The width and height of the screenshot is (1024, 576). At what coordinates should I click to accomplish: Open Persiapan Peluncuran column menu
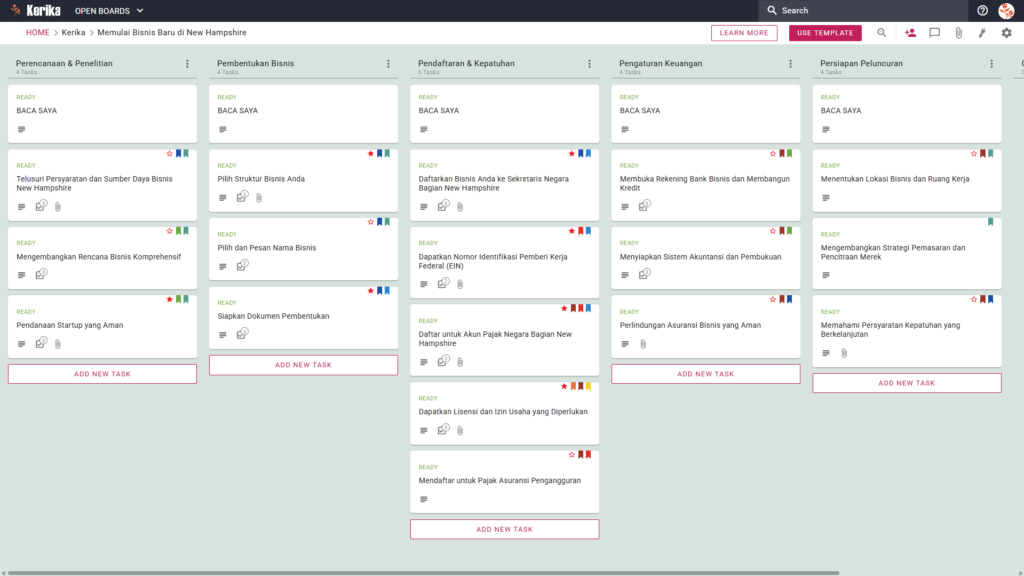coord(992,64)
